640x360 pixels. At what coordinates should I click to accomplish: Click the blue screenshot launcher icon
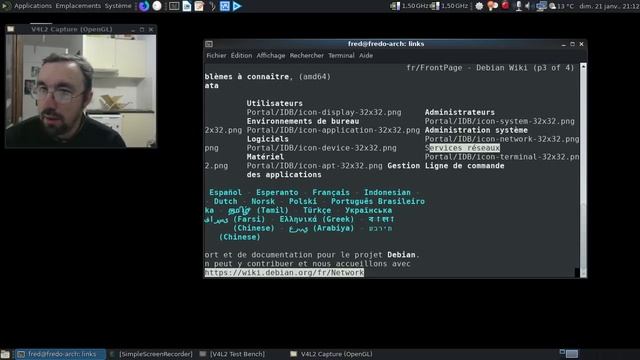pos(224,6)
